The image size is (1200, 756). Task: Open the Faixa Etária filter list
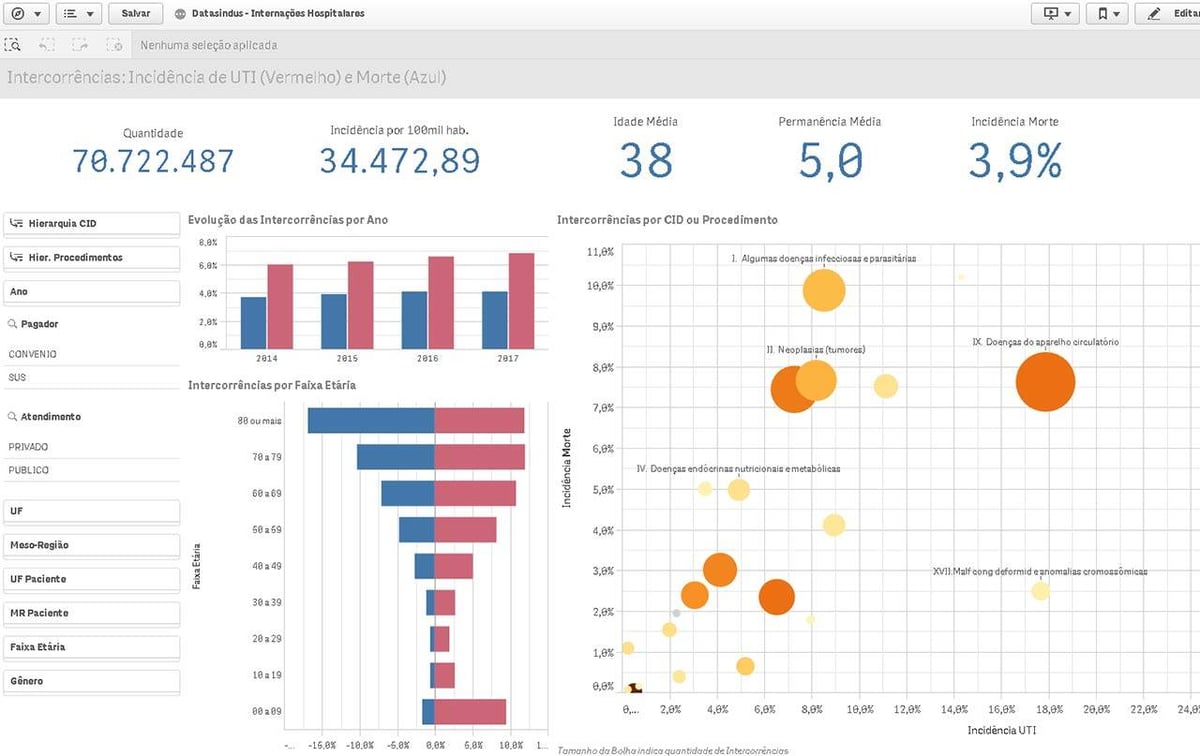[92, 647]
